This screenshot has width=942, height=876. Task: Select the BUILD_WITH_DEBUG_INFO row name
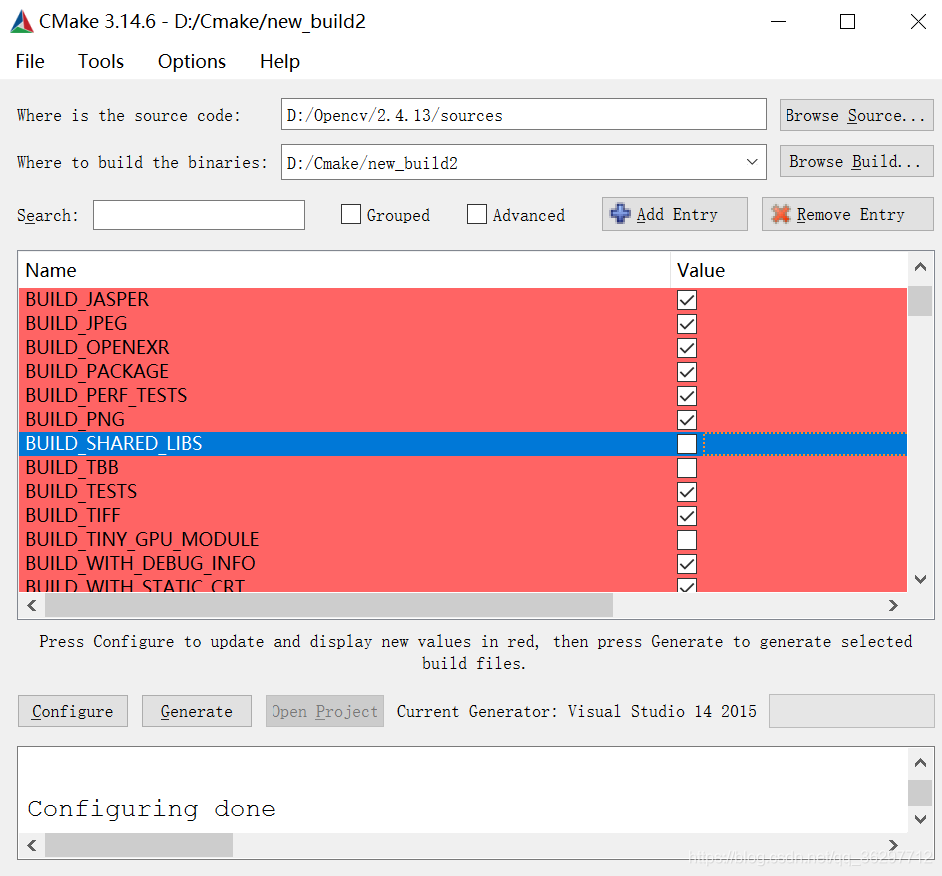(x=141, y=564)
